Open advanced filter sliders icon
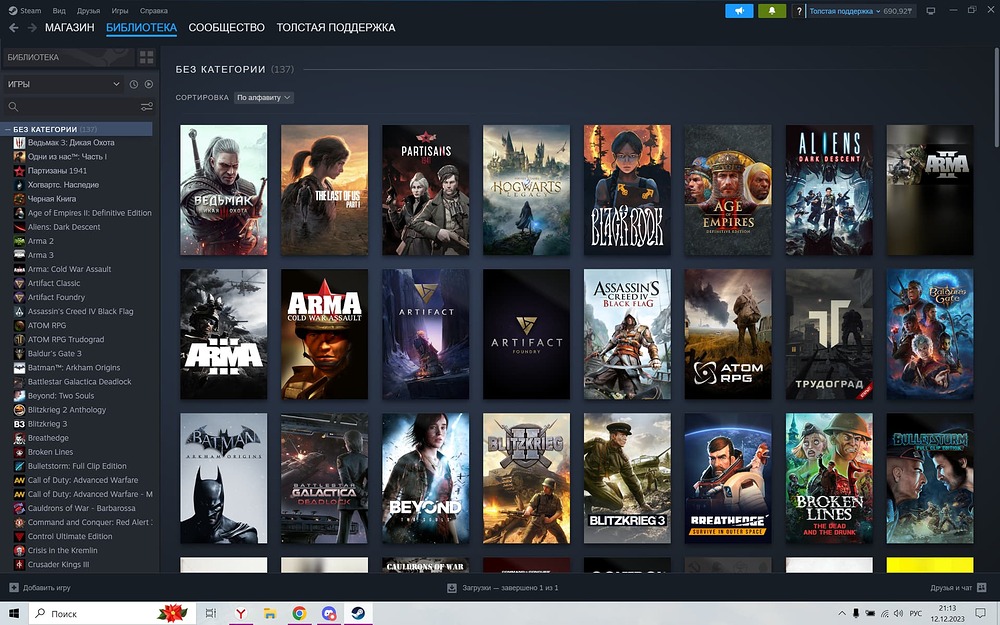 click(147, 107)
